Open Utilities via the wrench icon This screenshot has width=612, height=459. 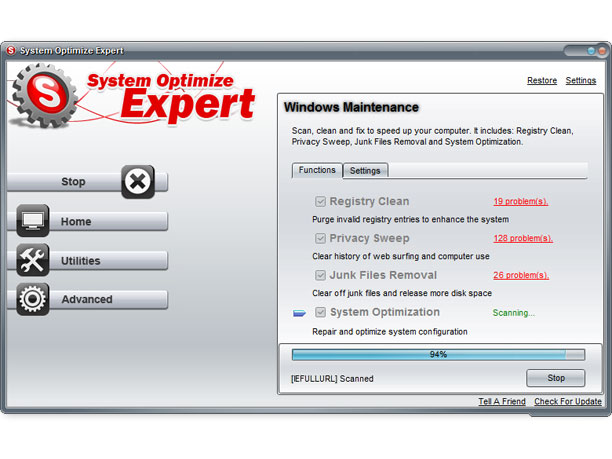(33, 260)
